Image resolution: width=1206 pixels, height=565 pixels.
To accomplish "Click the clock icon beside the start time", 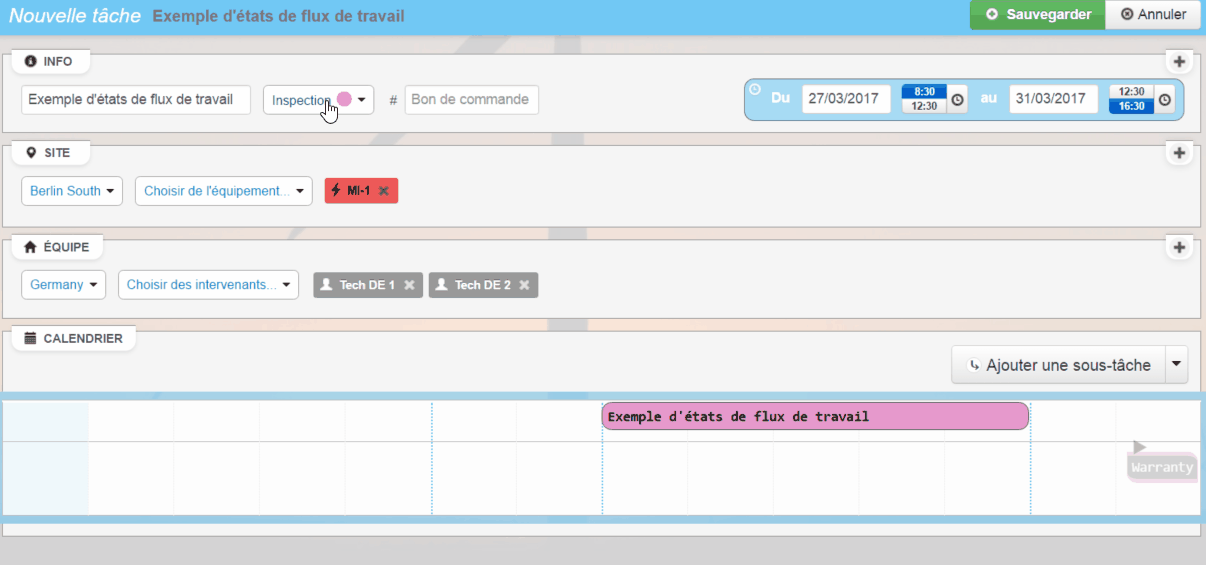I will [x=957, y=100].
